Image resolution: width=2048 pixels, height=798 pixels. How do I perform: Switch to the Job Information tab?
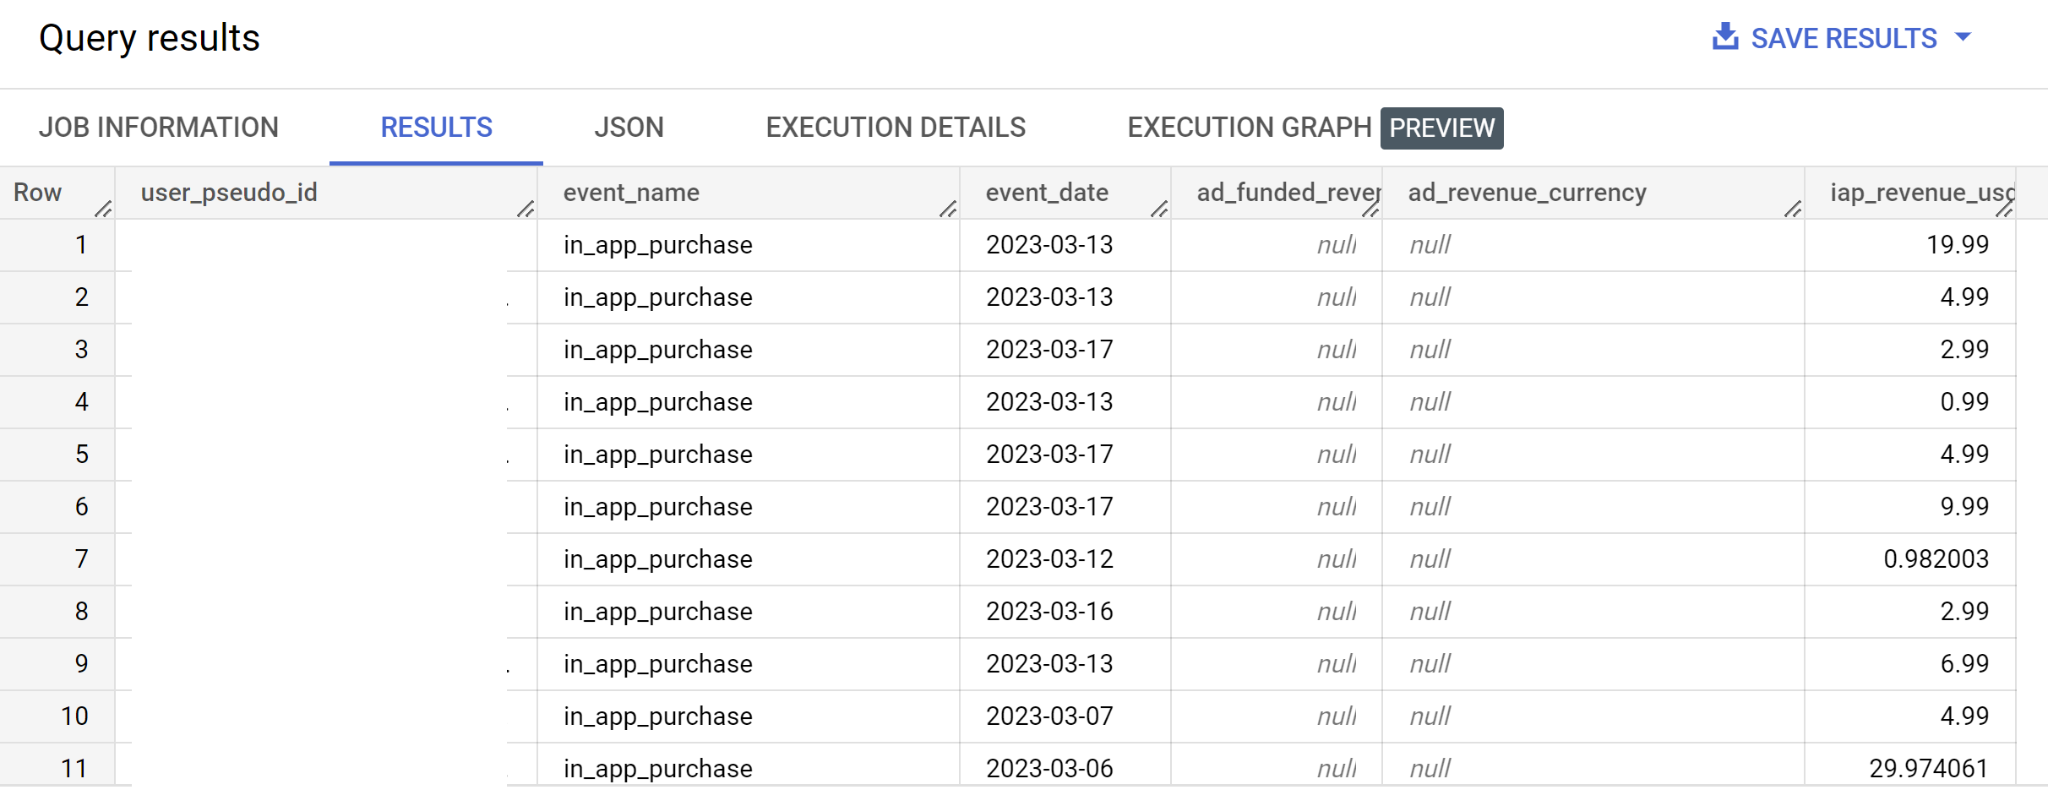158,127
